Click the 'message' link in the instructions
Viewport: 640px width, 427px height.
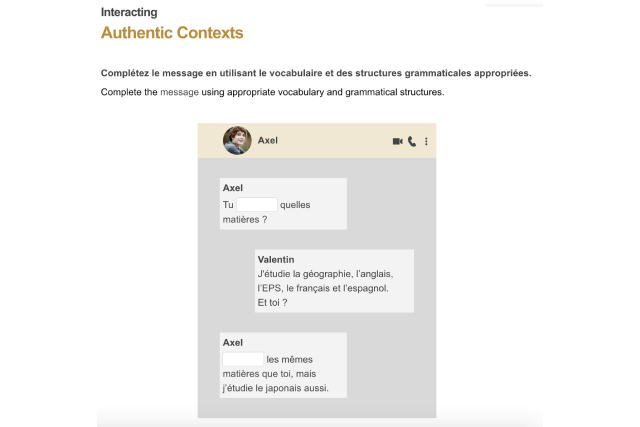pos(179,92)
